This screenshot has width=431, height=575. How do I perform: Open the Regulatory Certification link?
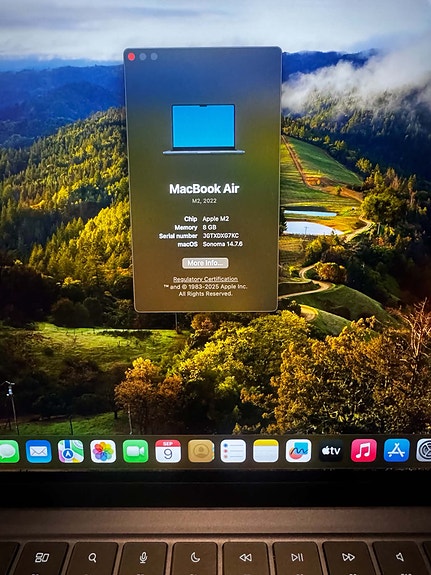coord(205,279)
